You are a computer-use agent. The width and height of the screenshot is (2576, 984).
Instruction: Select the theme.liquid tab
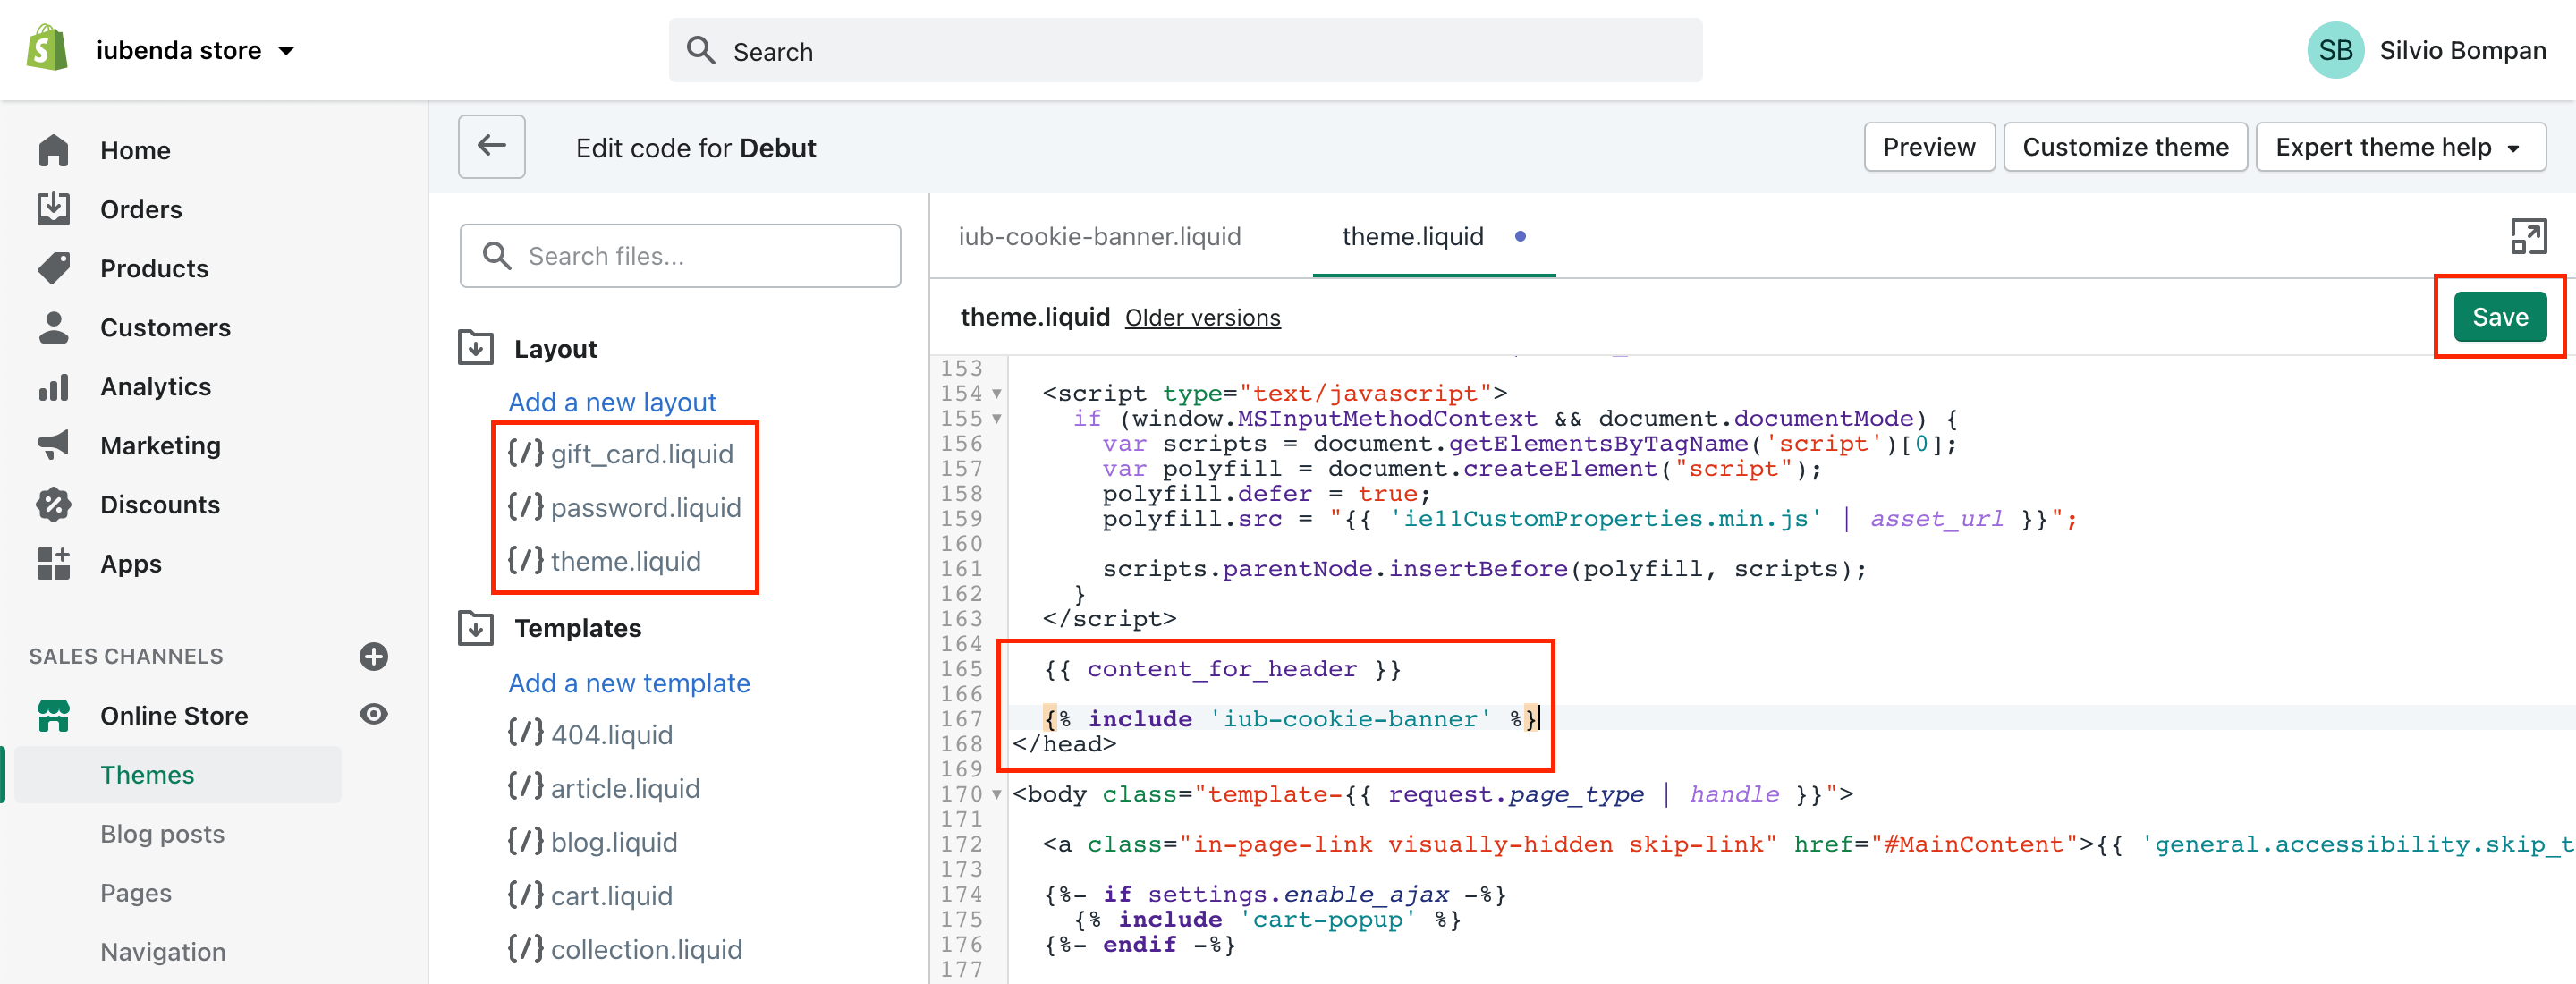click(1412, 237)
